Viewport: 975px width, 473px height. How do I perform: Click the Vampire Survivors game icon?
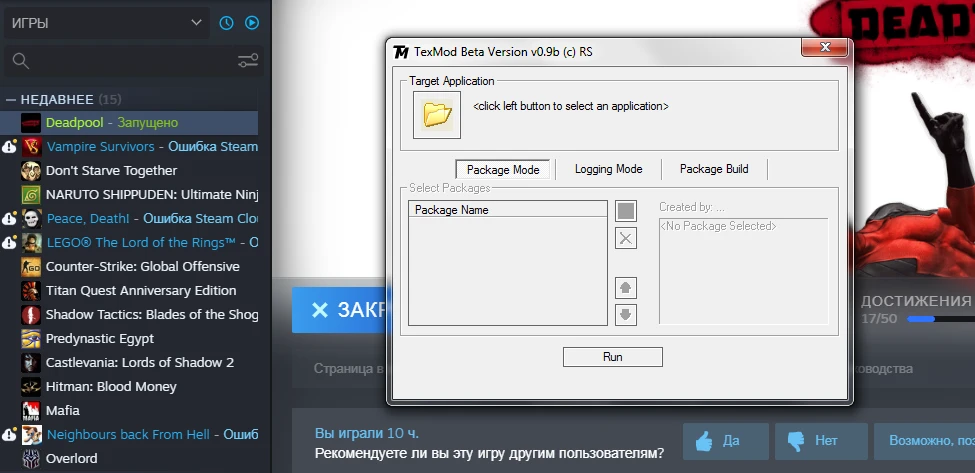31,147
